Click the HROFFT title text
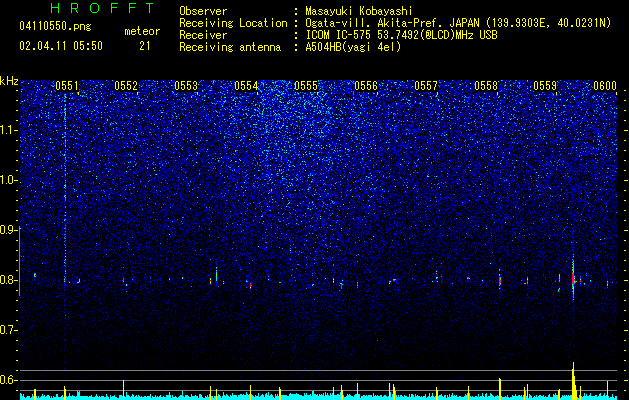 click(x=102, y=8)
